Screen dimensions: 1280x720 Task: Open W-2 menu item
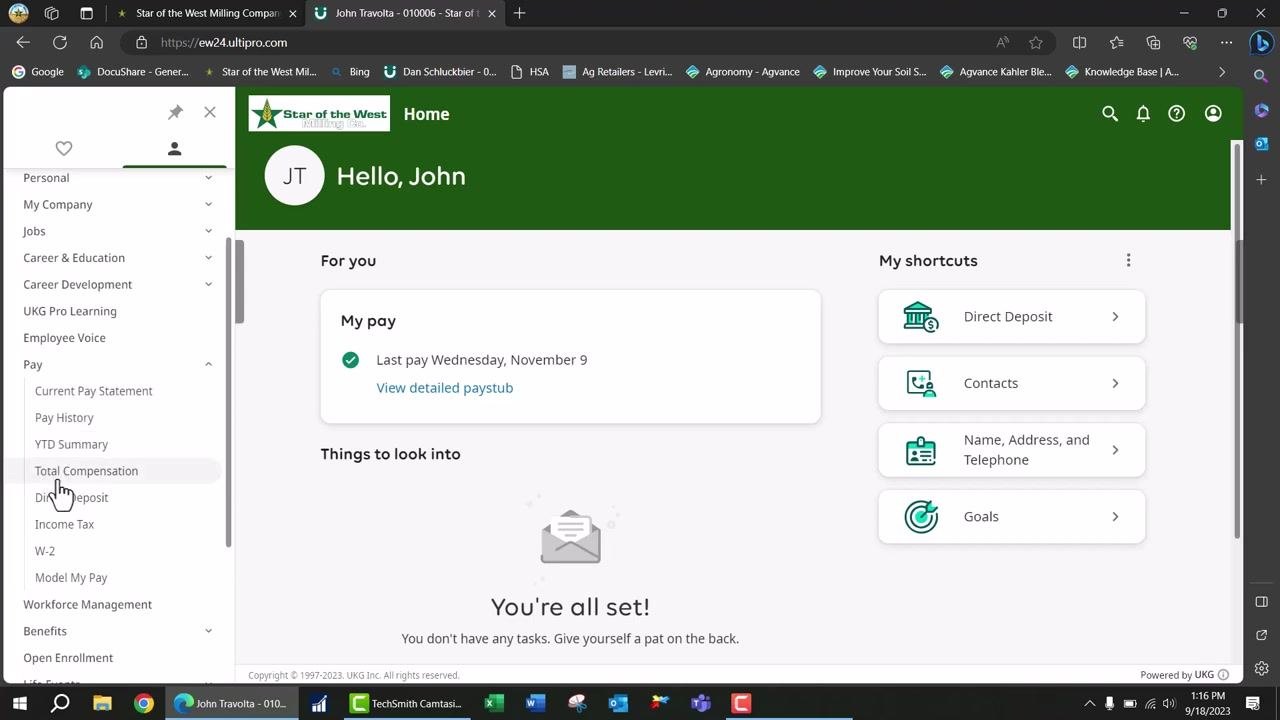(x=45, y=551)
